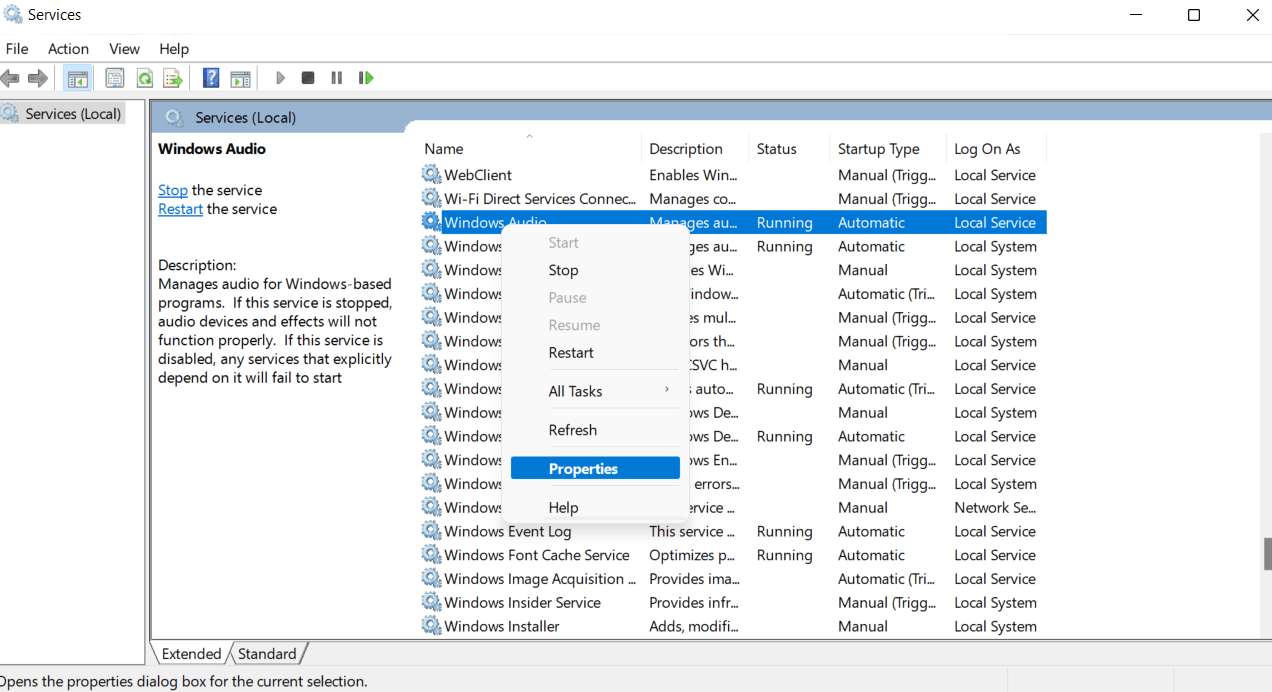Click Services app icon in title bar
The image size is (1272, 692).
[x=13, y=15]
